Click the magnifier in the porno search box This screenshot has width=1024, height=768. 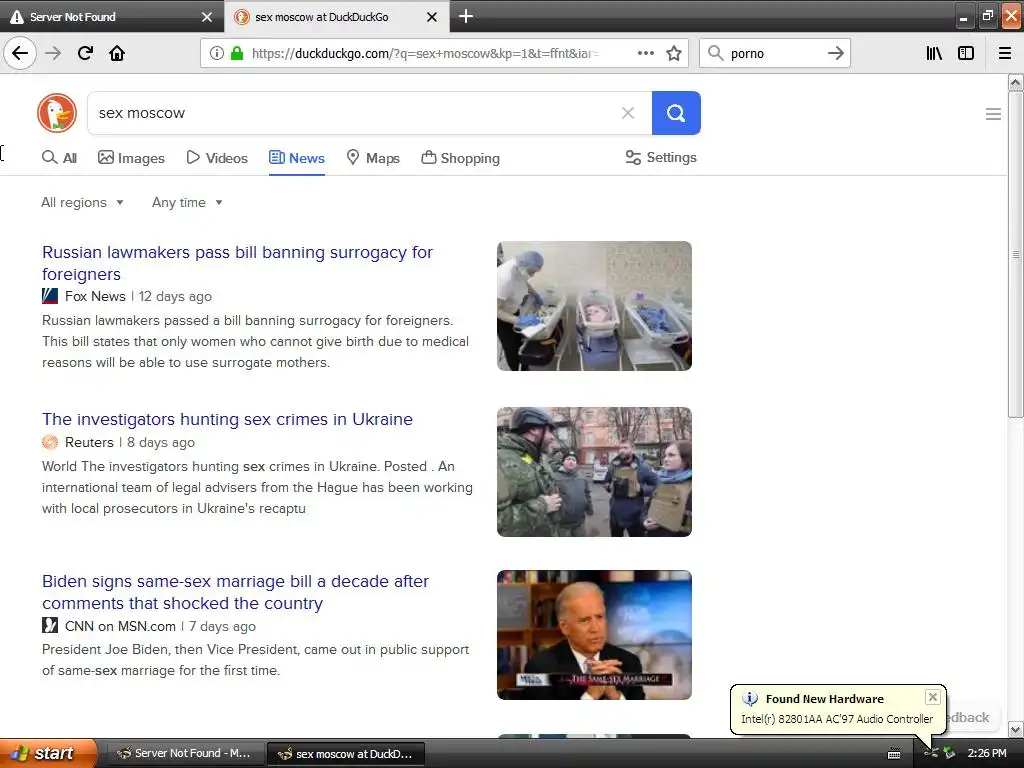point(716,53)
